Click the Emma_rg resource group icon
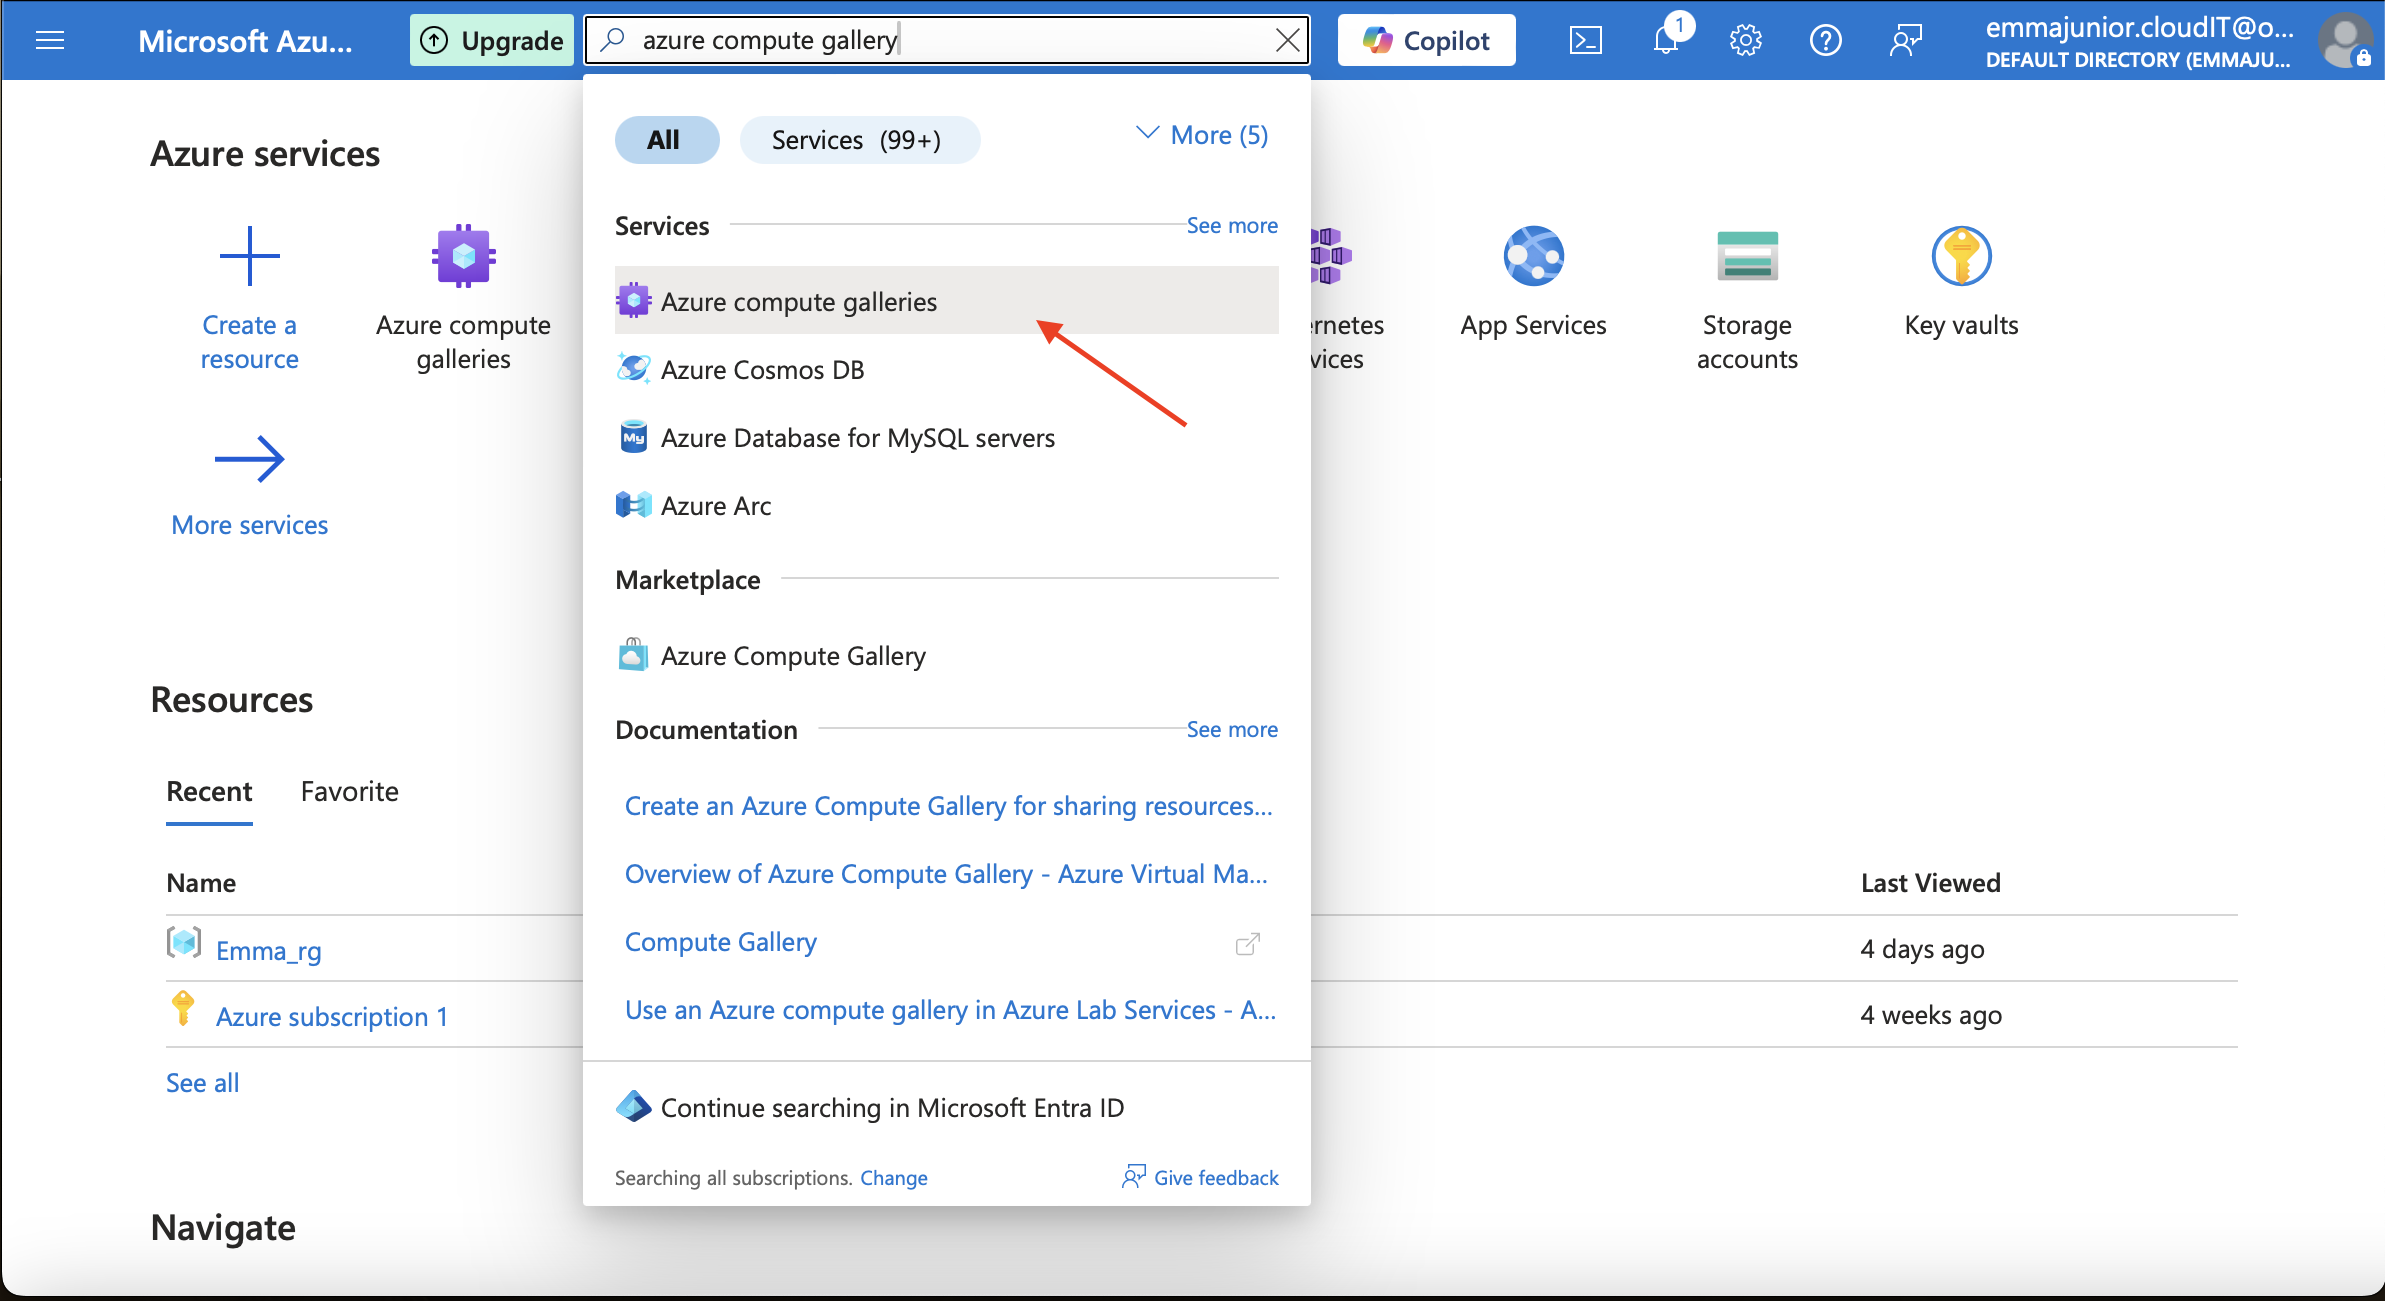This screenshot has width=2385, height=1301. pyautogui.click(x=184, y=942)
